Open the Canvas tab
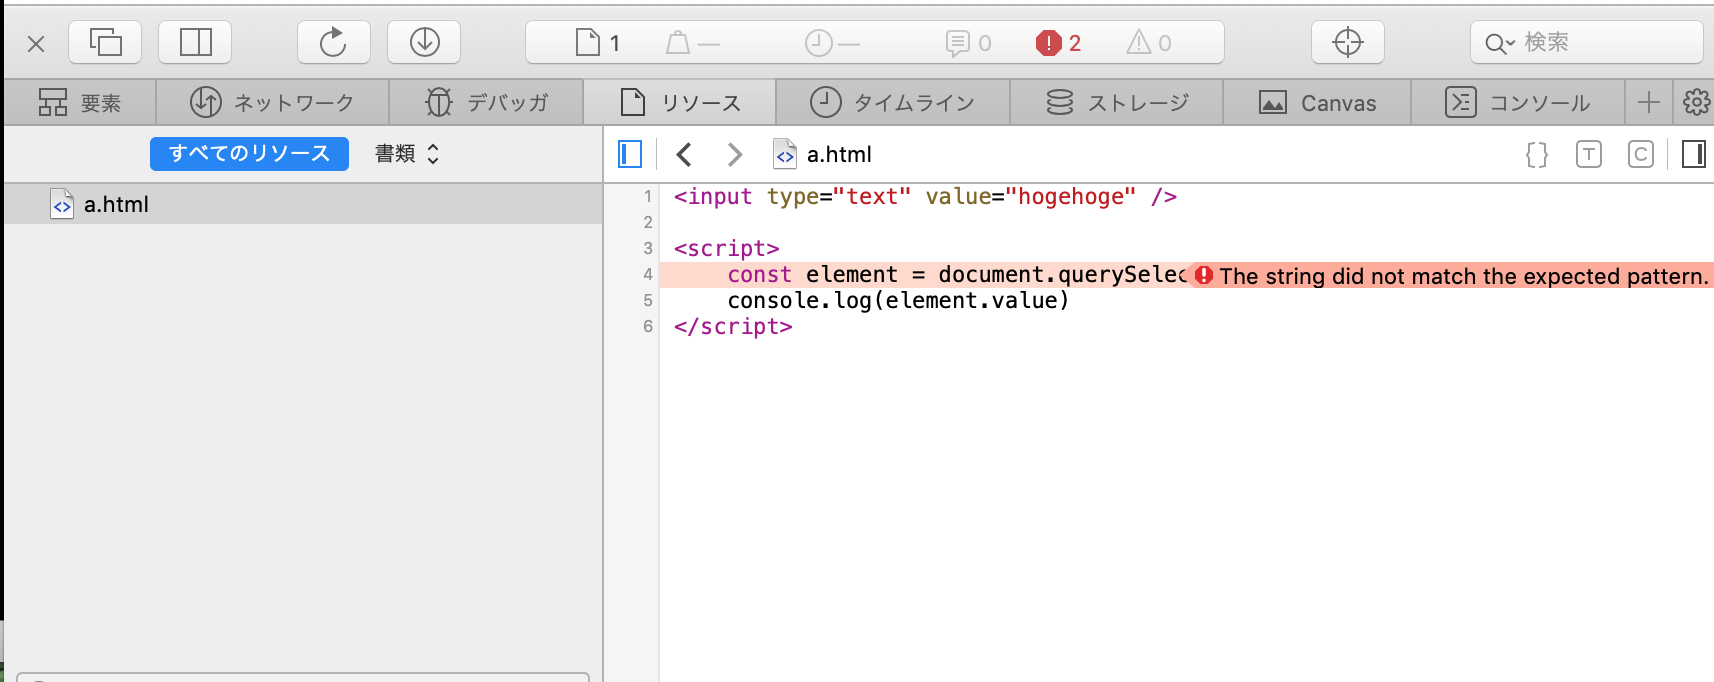The image size is (1714, 682). (x=1317, y=102)
